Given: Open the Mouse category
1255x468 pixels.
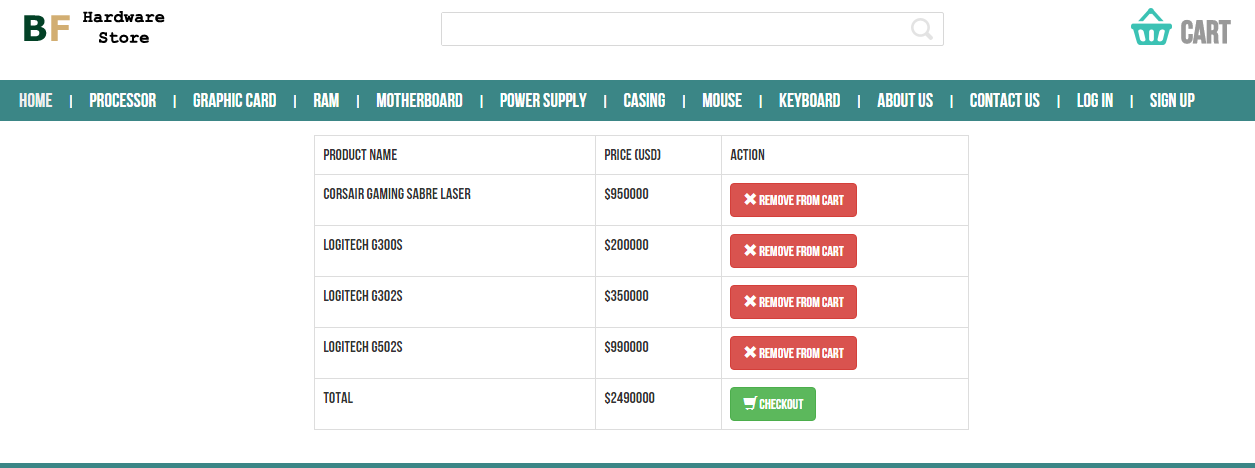Looking at the screenshot, I should [x=722, y=101].
